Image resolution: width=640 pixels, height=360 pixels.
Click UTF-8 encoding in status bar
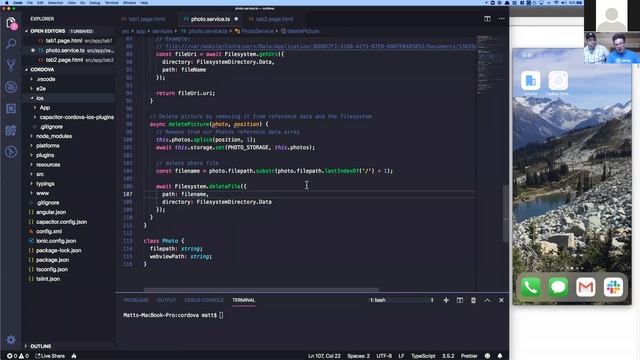pyautogui.click(x=384, y=356)
